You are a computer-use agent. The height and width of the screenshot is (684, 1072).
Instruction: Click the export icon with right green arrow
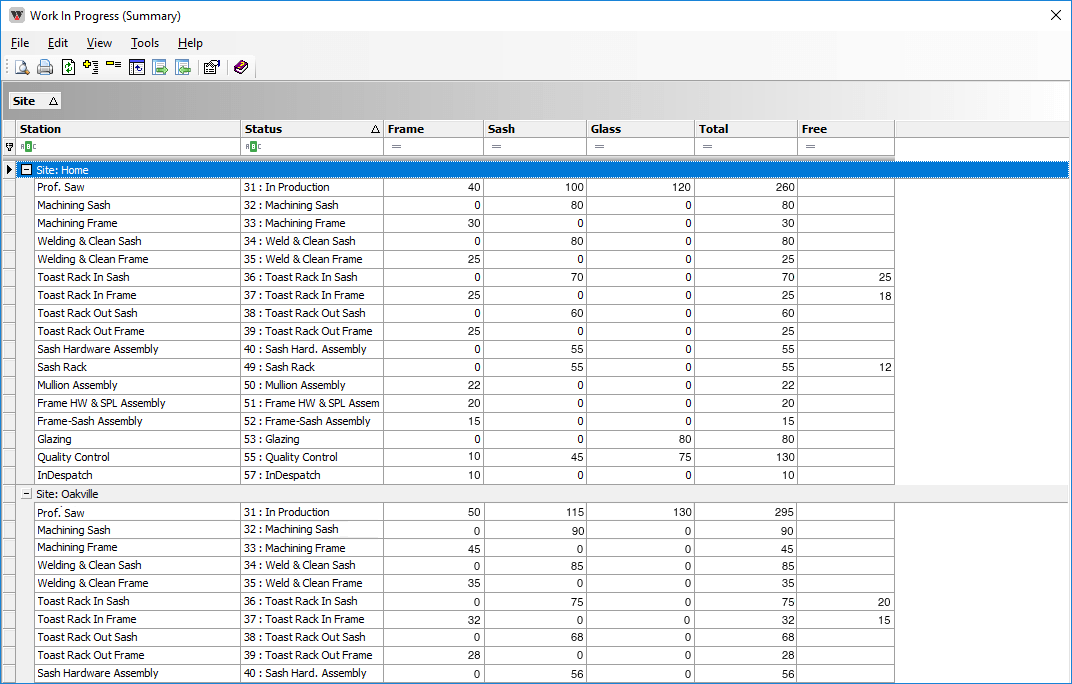160,68
